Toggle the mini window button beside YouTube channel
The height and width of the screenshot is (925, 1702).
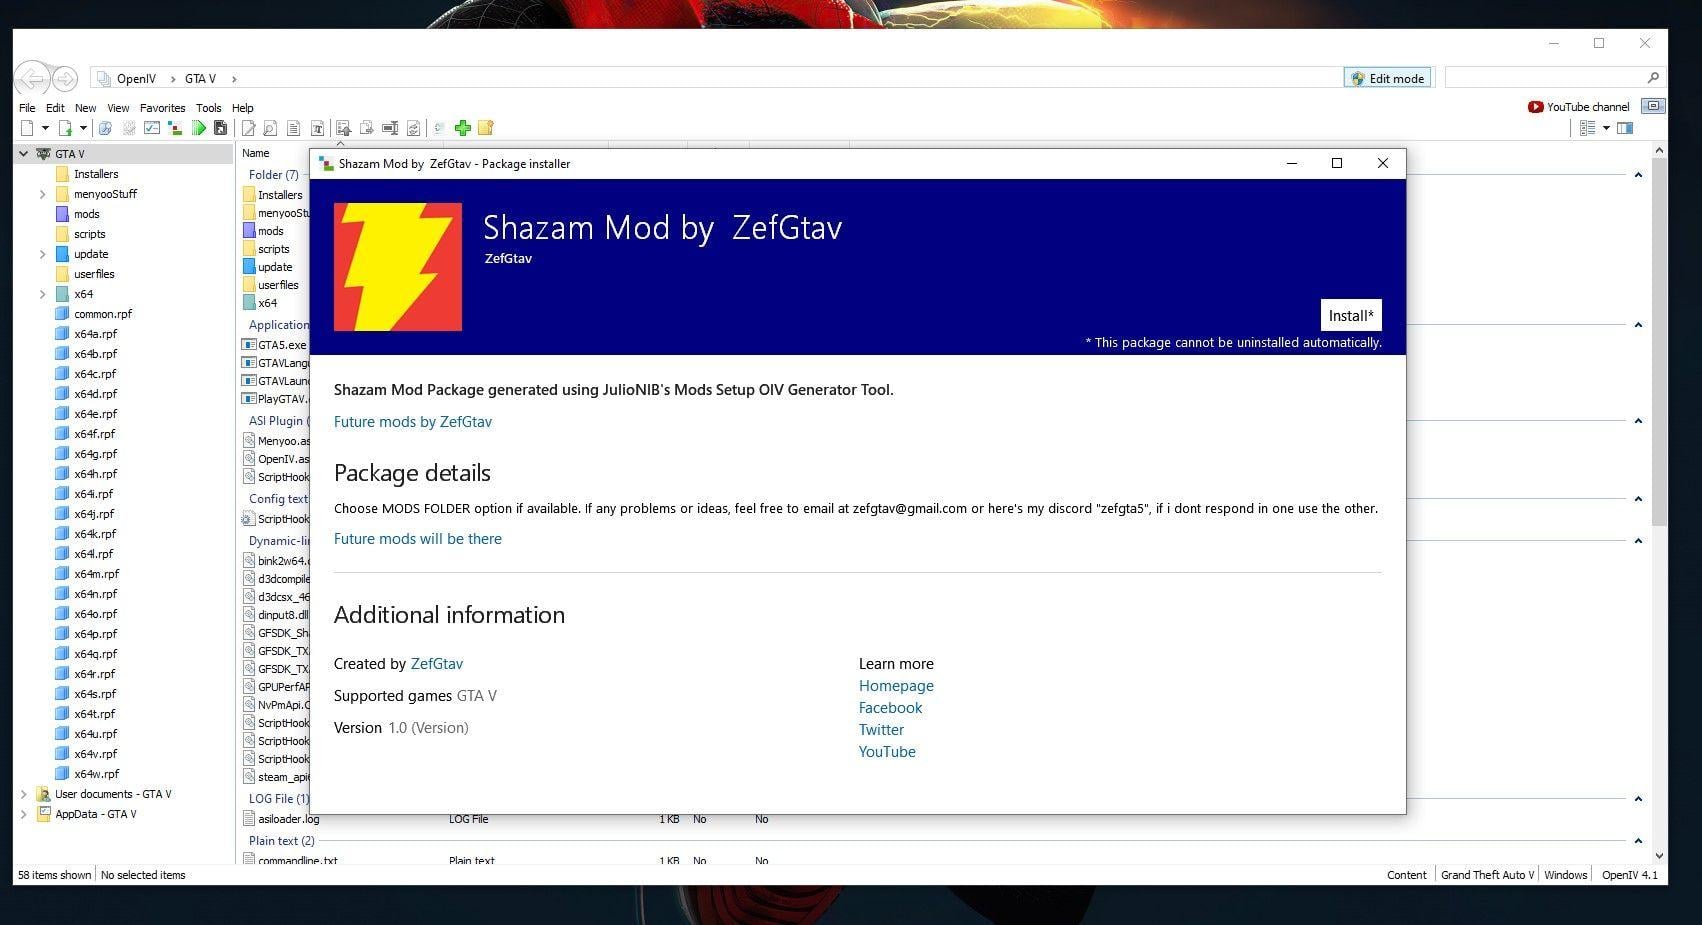1654,106
